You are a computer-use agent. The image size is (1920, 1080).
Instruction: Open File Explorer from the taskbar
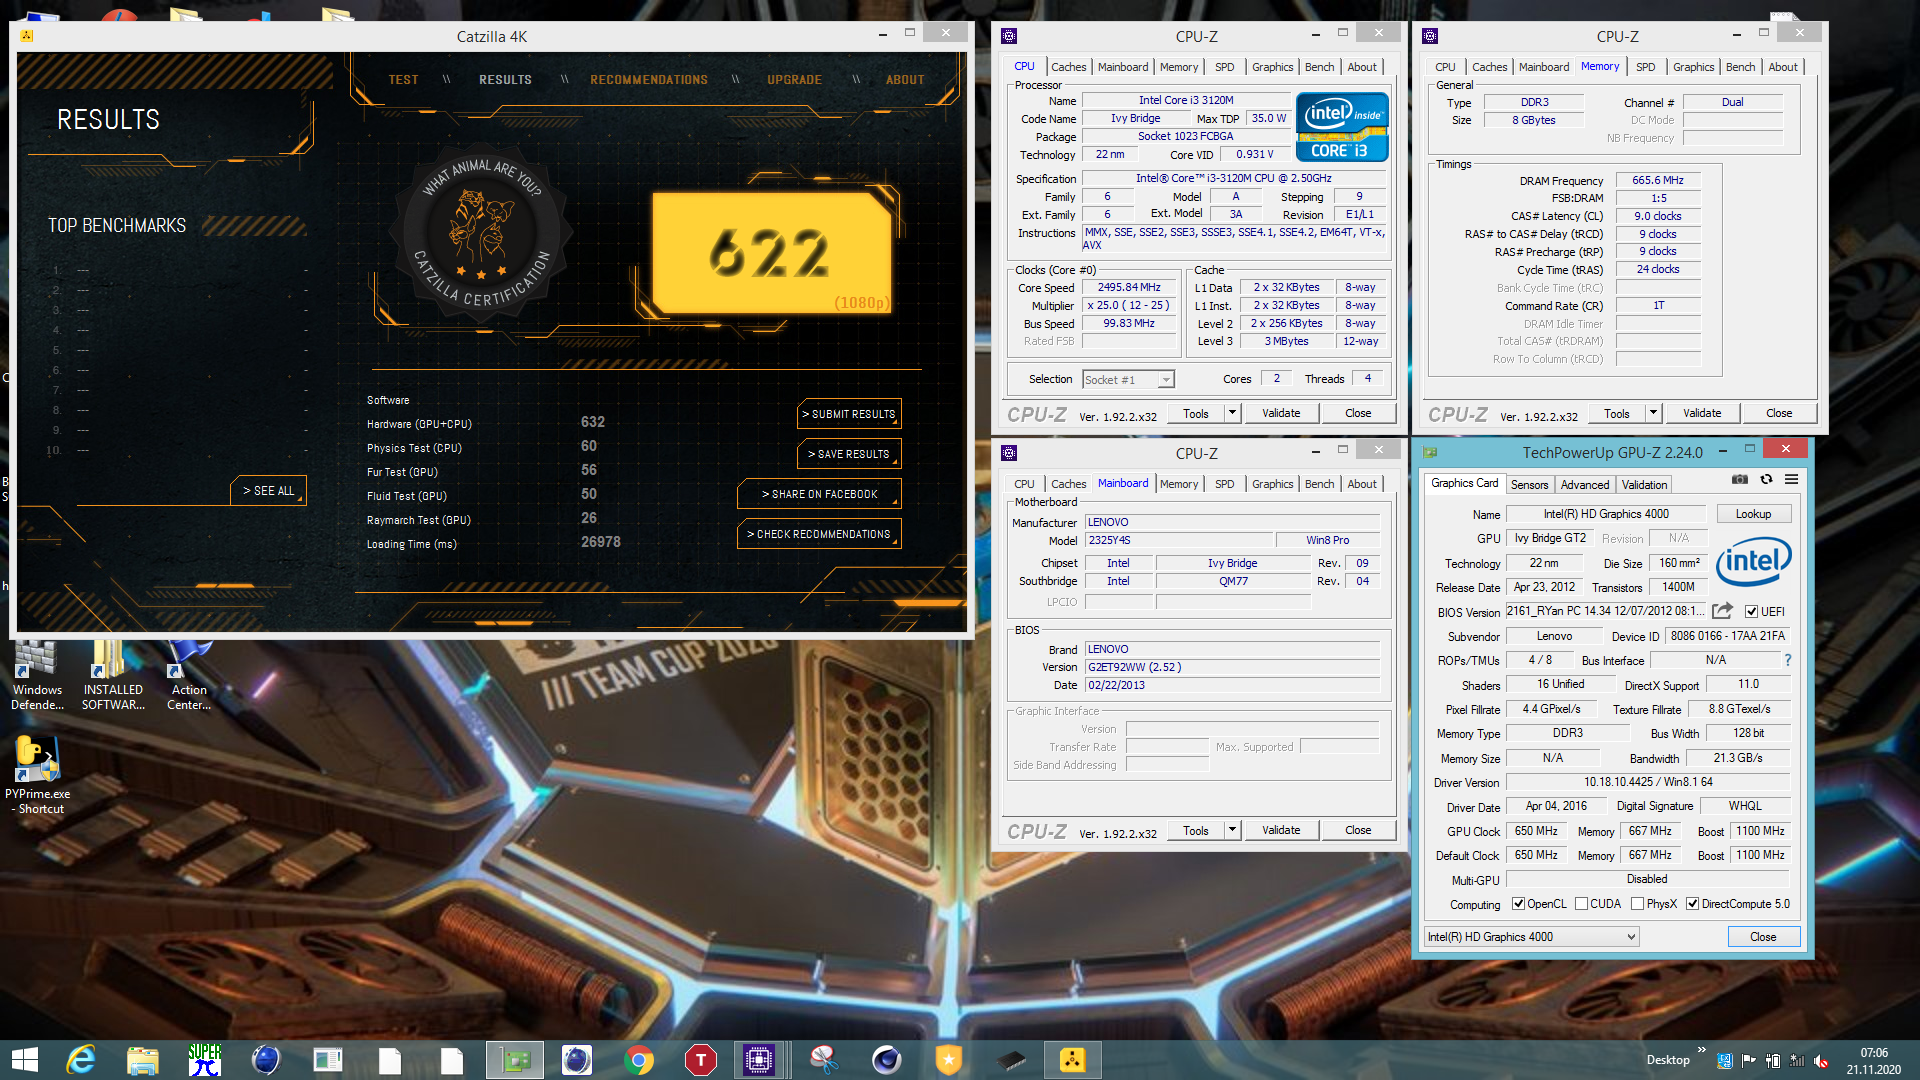pos(142,1060)
